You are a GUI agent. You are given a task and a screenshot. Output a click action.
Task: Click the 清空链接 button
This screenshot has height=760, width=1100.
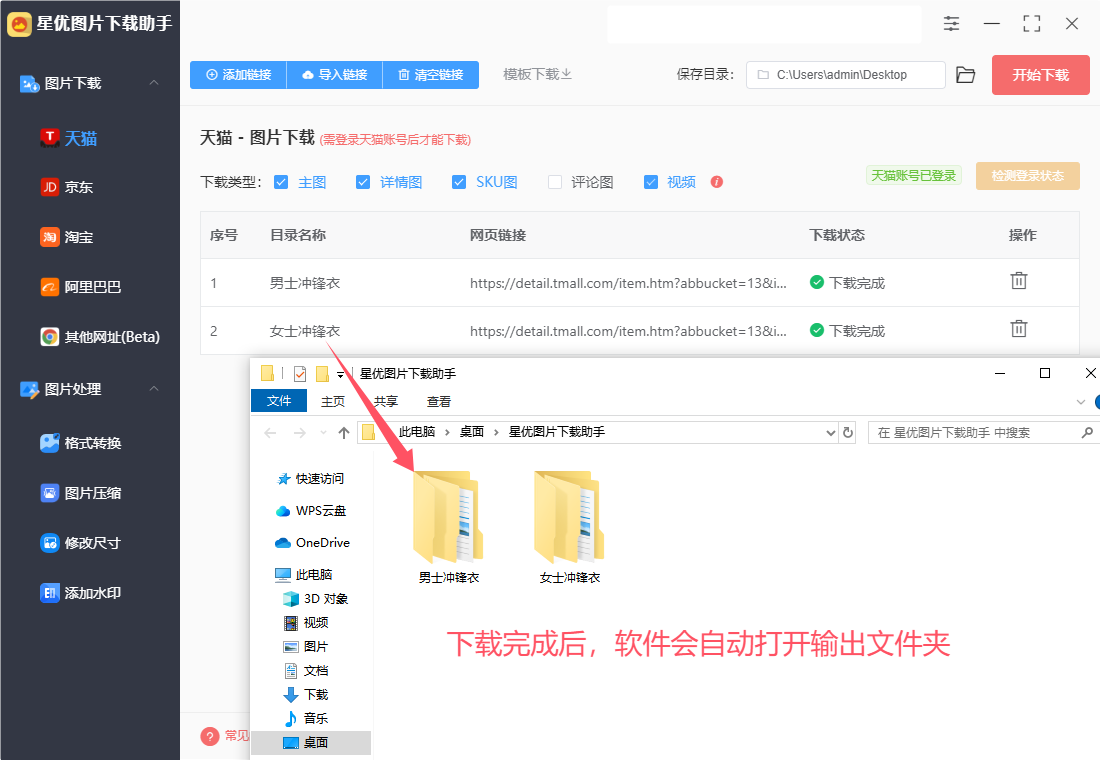431,75
